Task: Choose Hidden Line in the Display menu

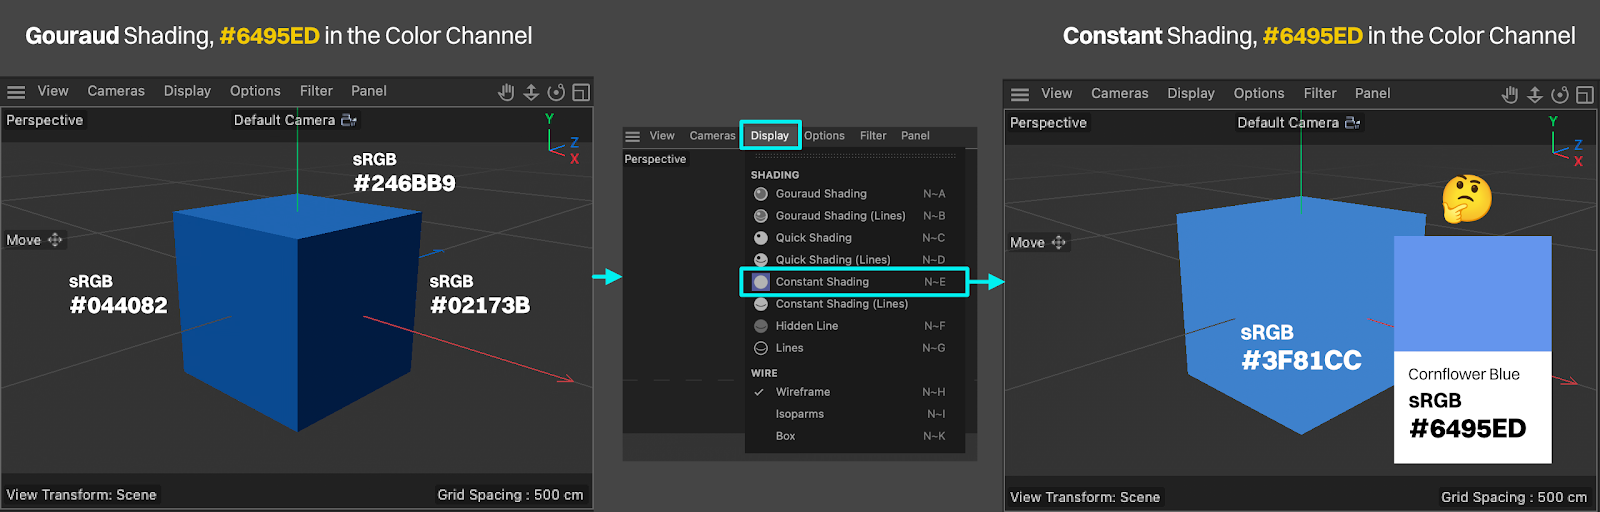Action: [807, 326]
